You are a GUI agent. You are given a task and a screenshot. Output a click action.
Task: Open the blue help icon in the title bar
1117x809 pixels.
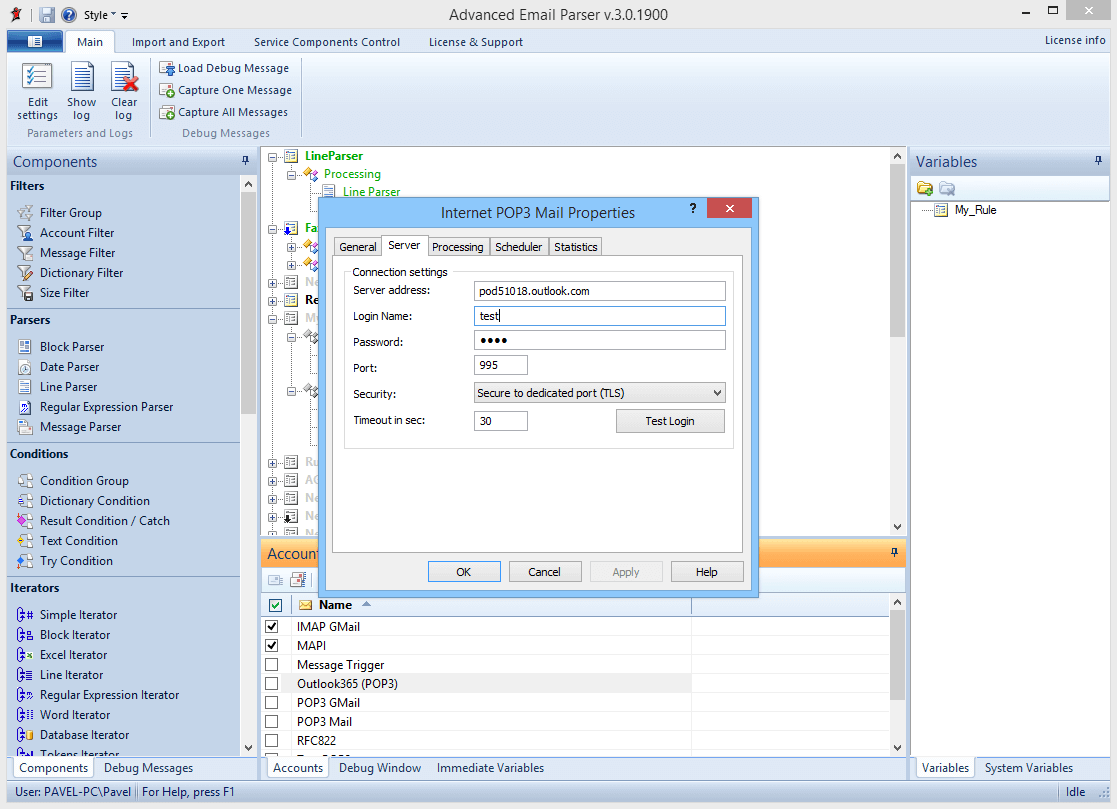point(69,15)
